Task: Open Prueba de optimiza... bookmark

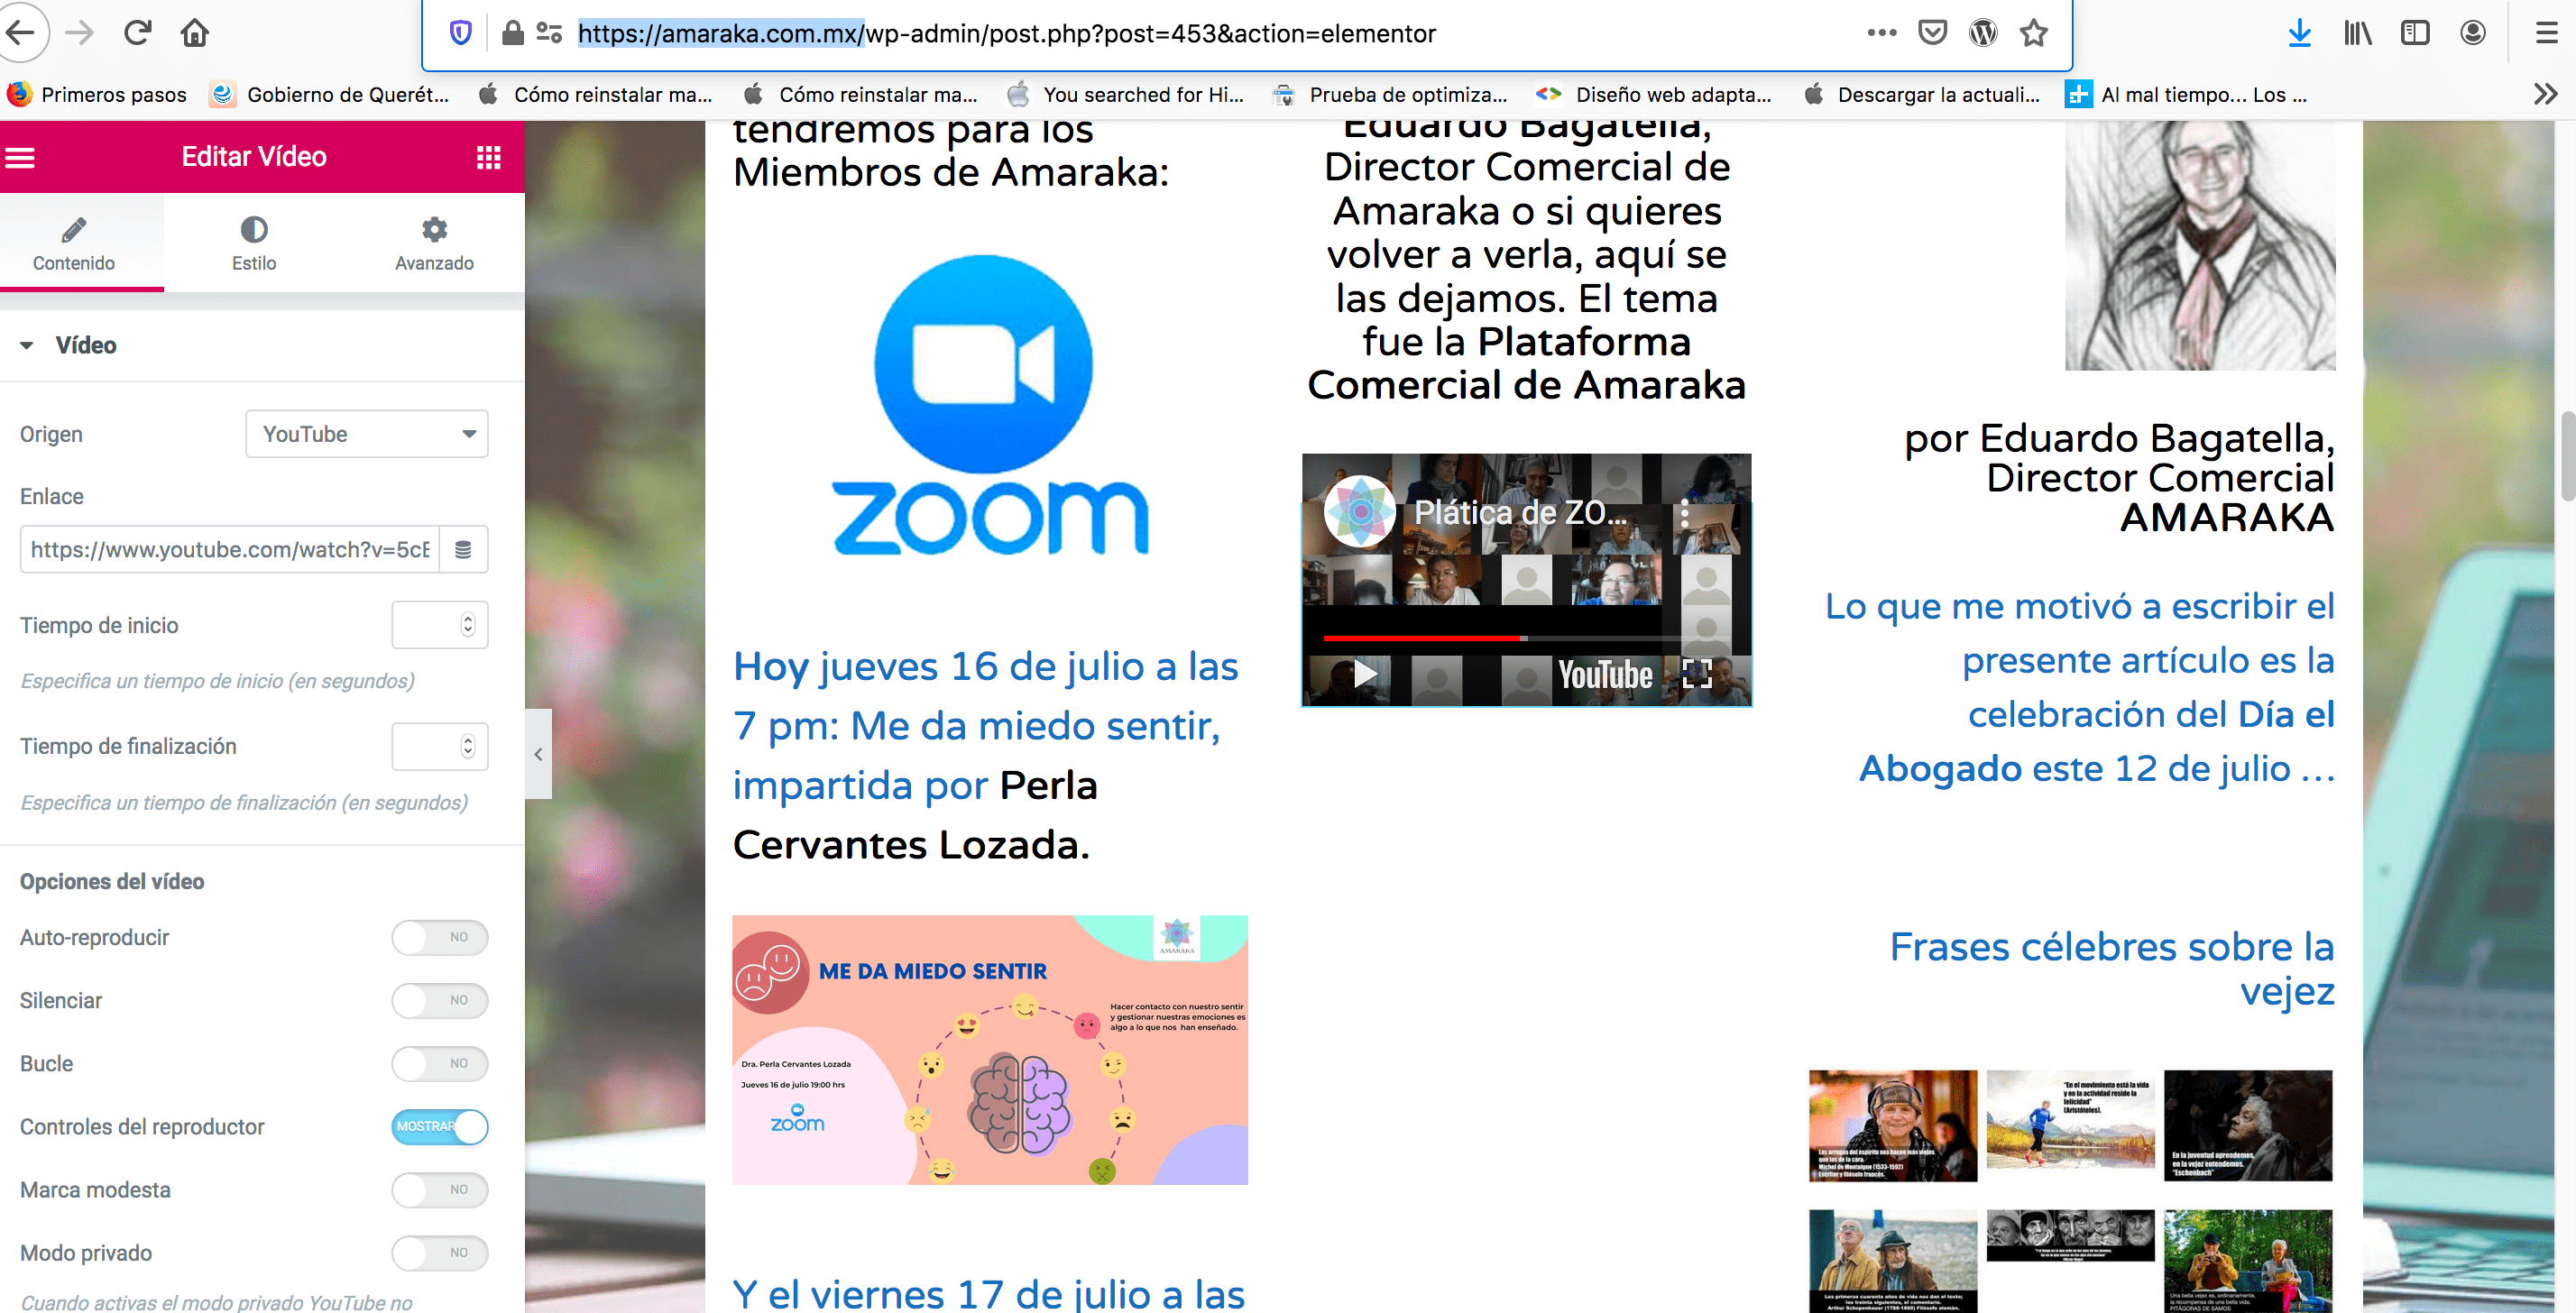Action: coord(1390,94)
